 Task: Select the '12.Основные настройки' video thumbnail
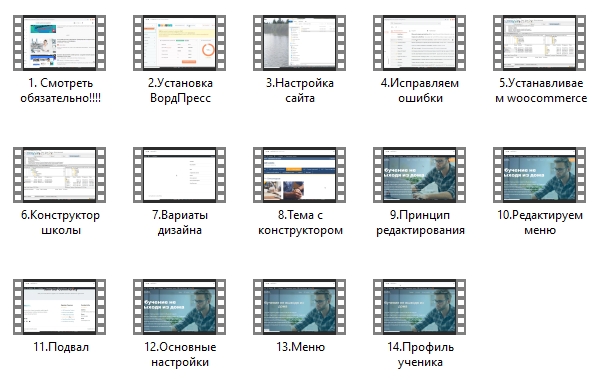(179, 306)
